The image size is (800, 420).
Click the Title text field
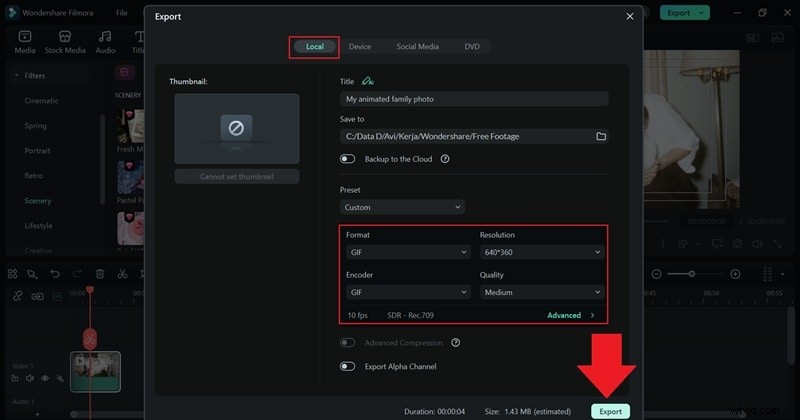click(x=474, y=99)
